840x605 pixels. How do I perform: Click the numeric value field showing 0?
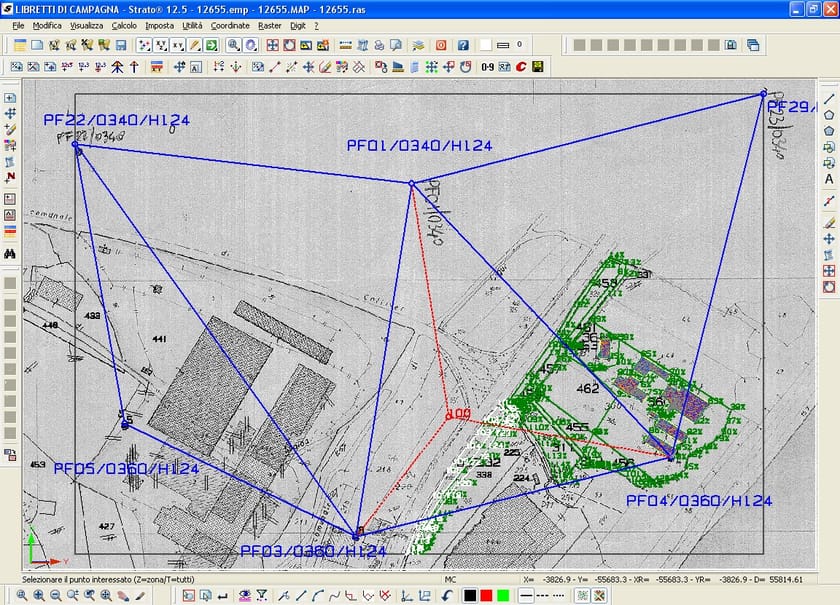519,45
